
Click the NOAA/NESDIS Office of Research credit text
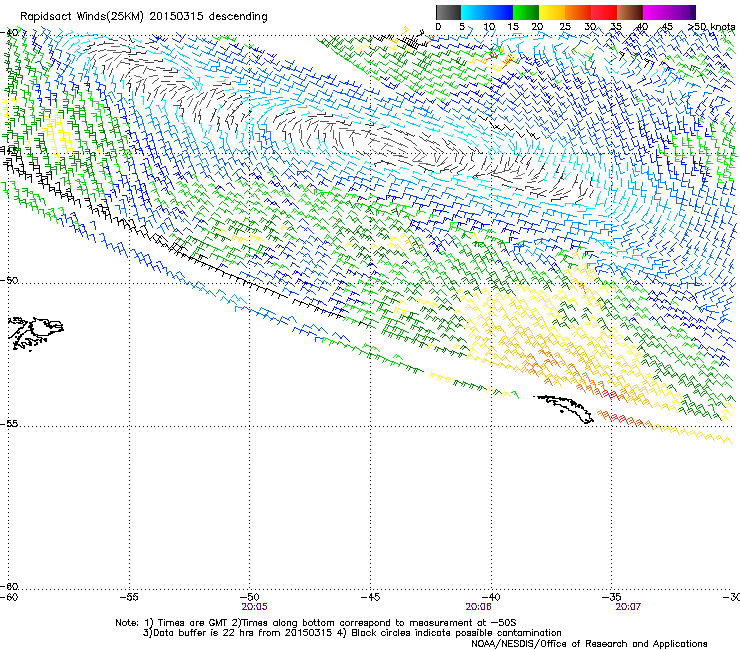(589, 644)
